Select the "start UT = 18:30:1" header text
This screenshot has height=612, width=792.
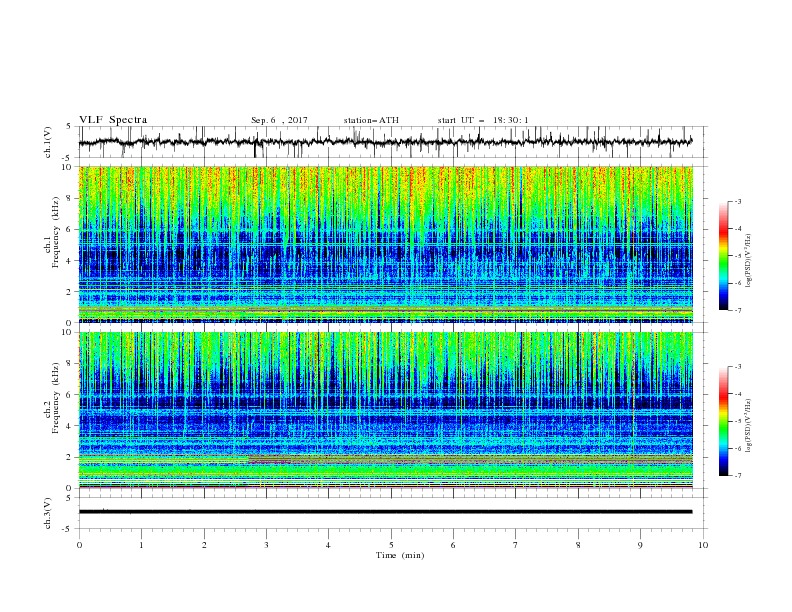click(483, 120)
